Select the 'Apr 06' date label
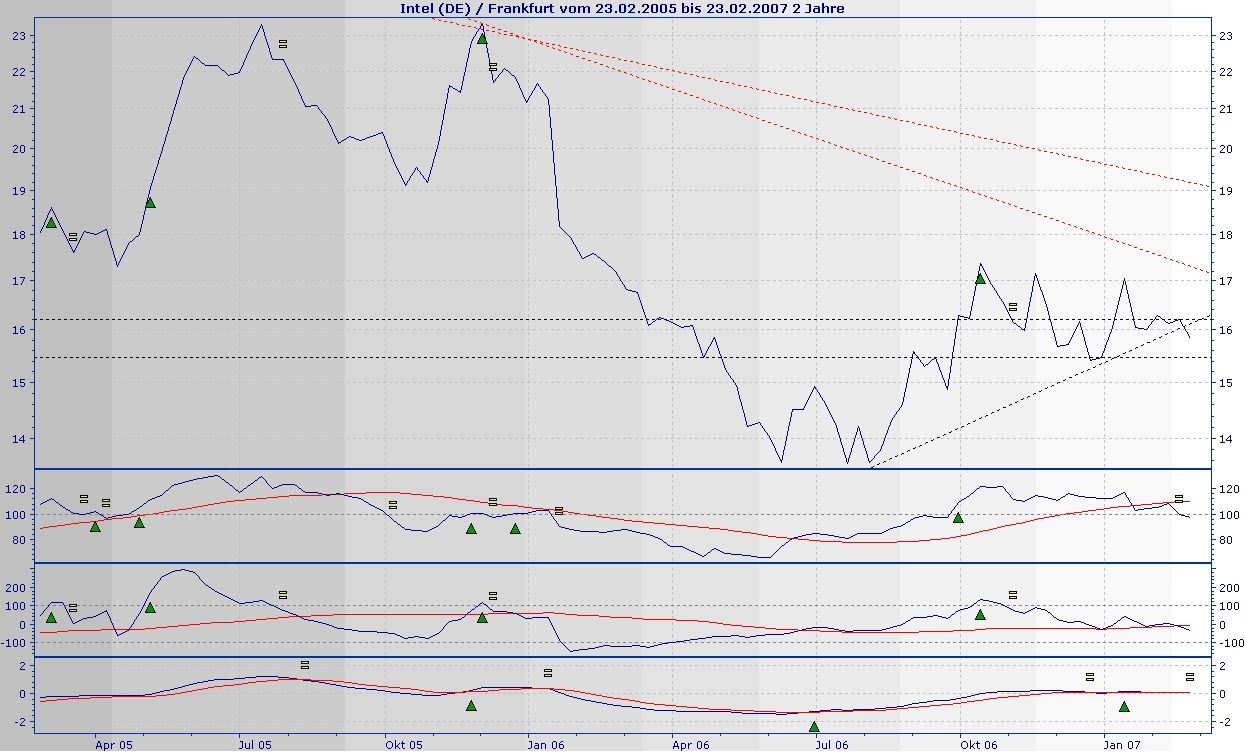 point(691,744)
